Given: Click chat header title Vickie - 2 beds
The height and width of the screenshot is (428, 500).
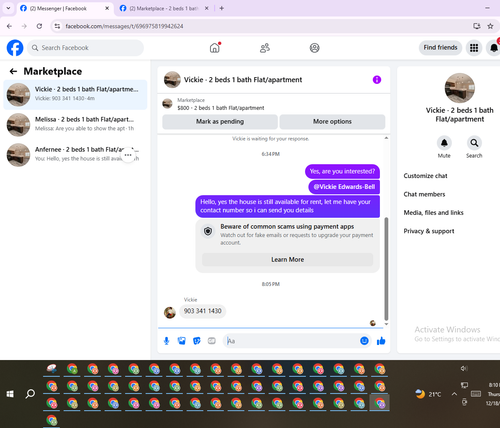Looking at the screenshot, I should click(x=243, y=80).
